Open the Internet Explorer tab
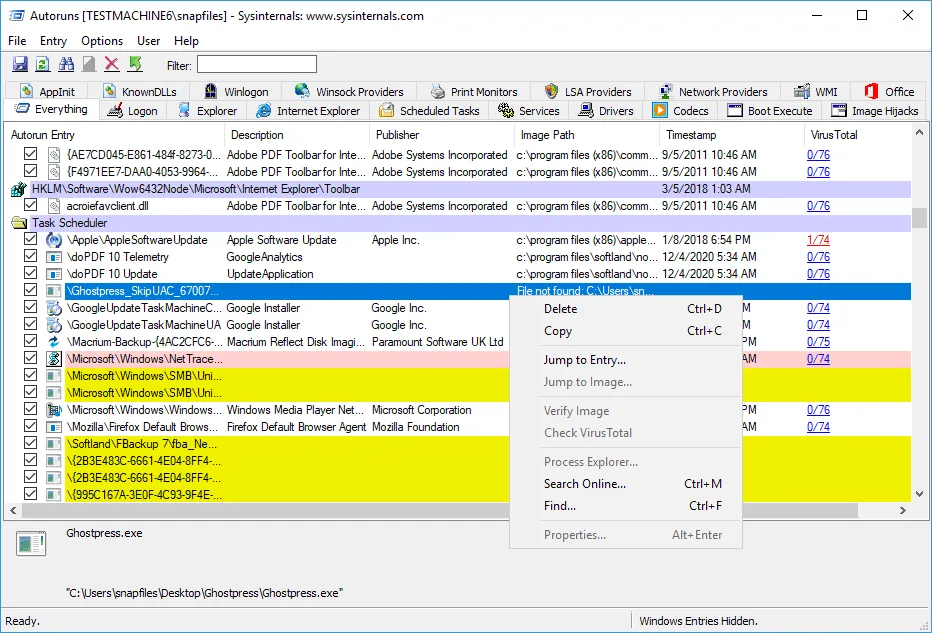 (308, 111)
